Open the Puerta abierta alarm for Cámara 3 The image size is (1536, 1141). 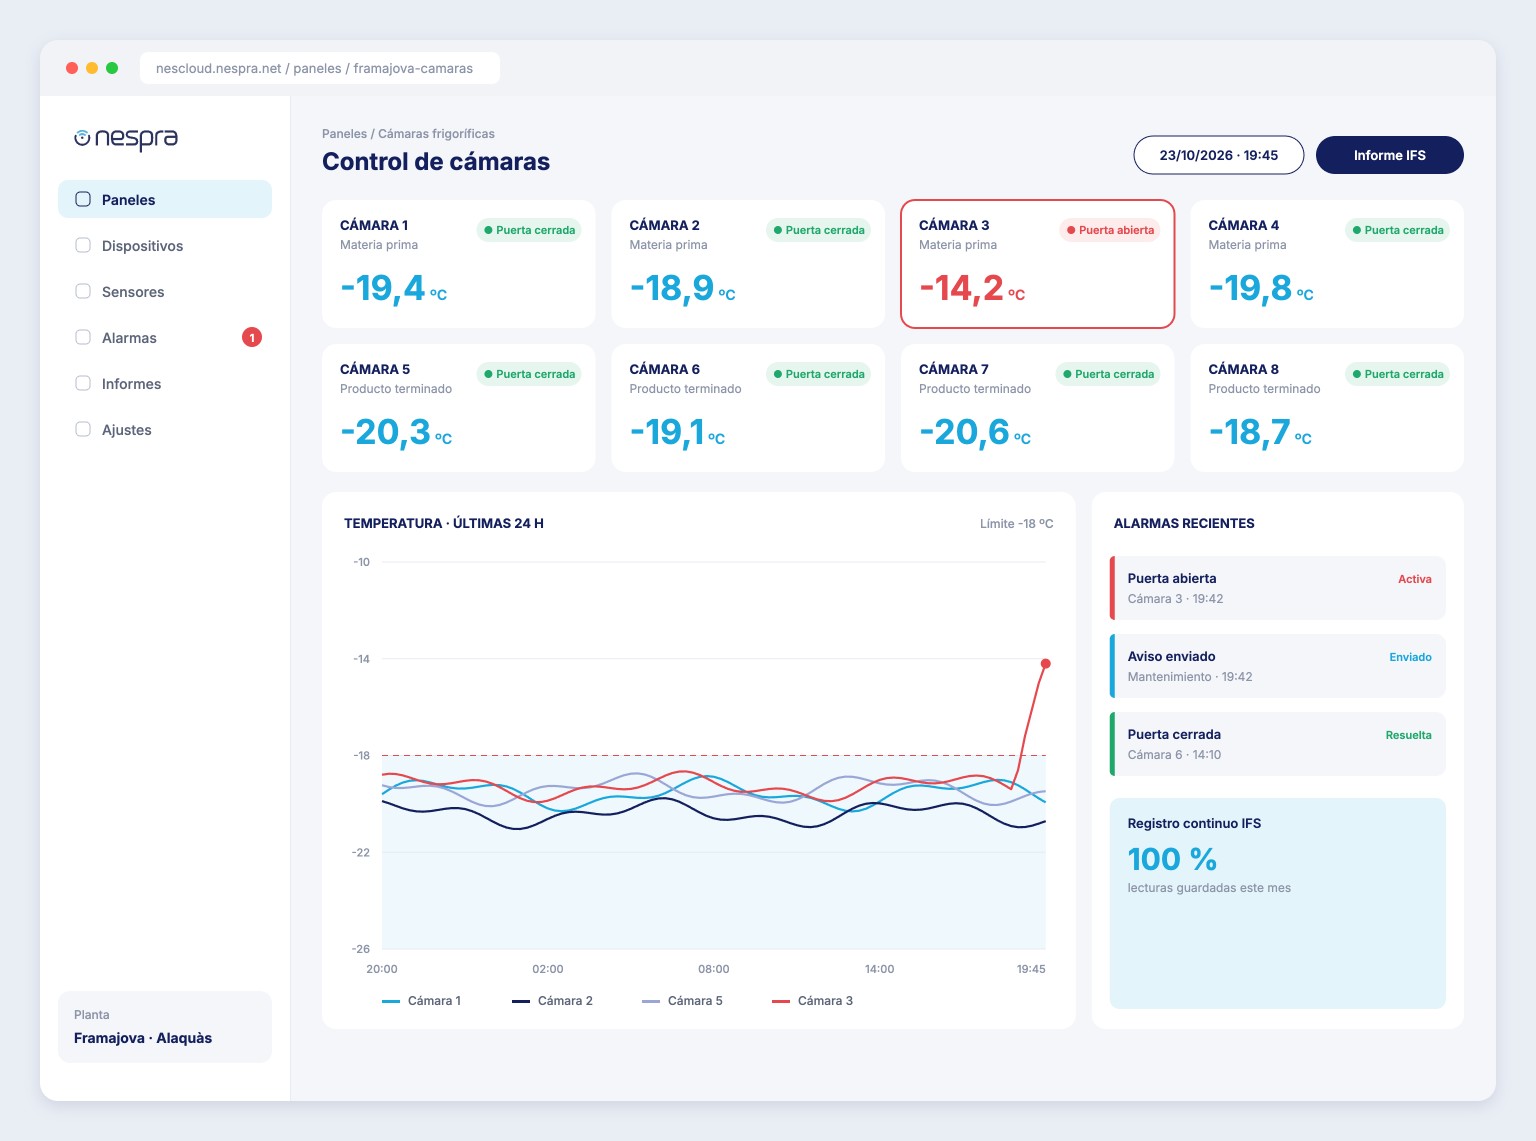[1278, 588]
